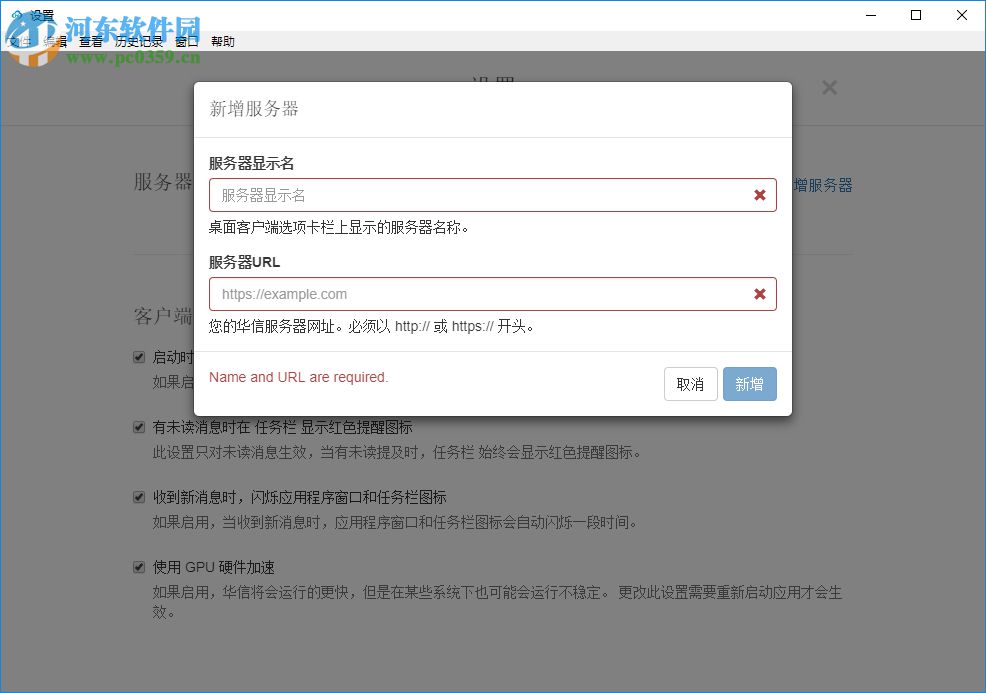
Task: Minimize the 设置 window
Action: tap(870, 15)
